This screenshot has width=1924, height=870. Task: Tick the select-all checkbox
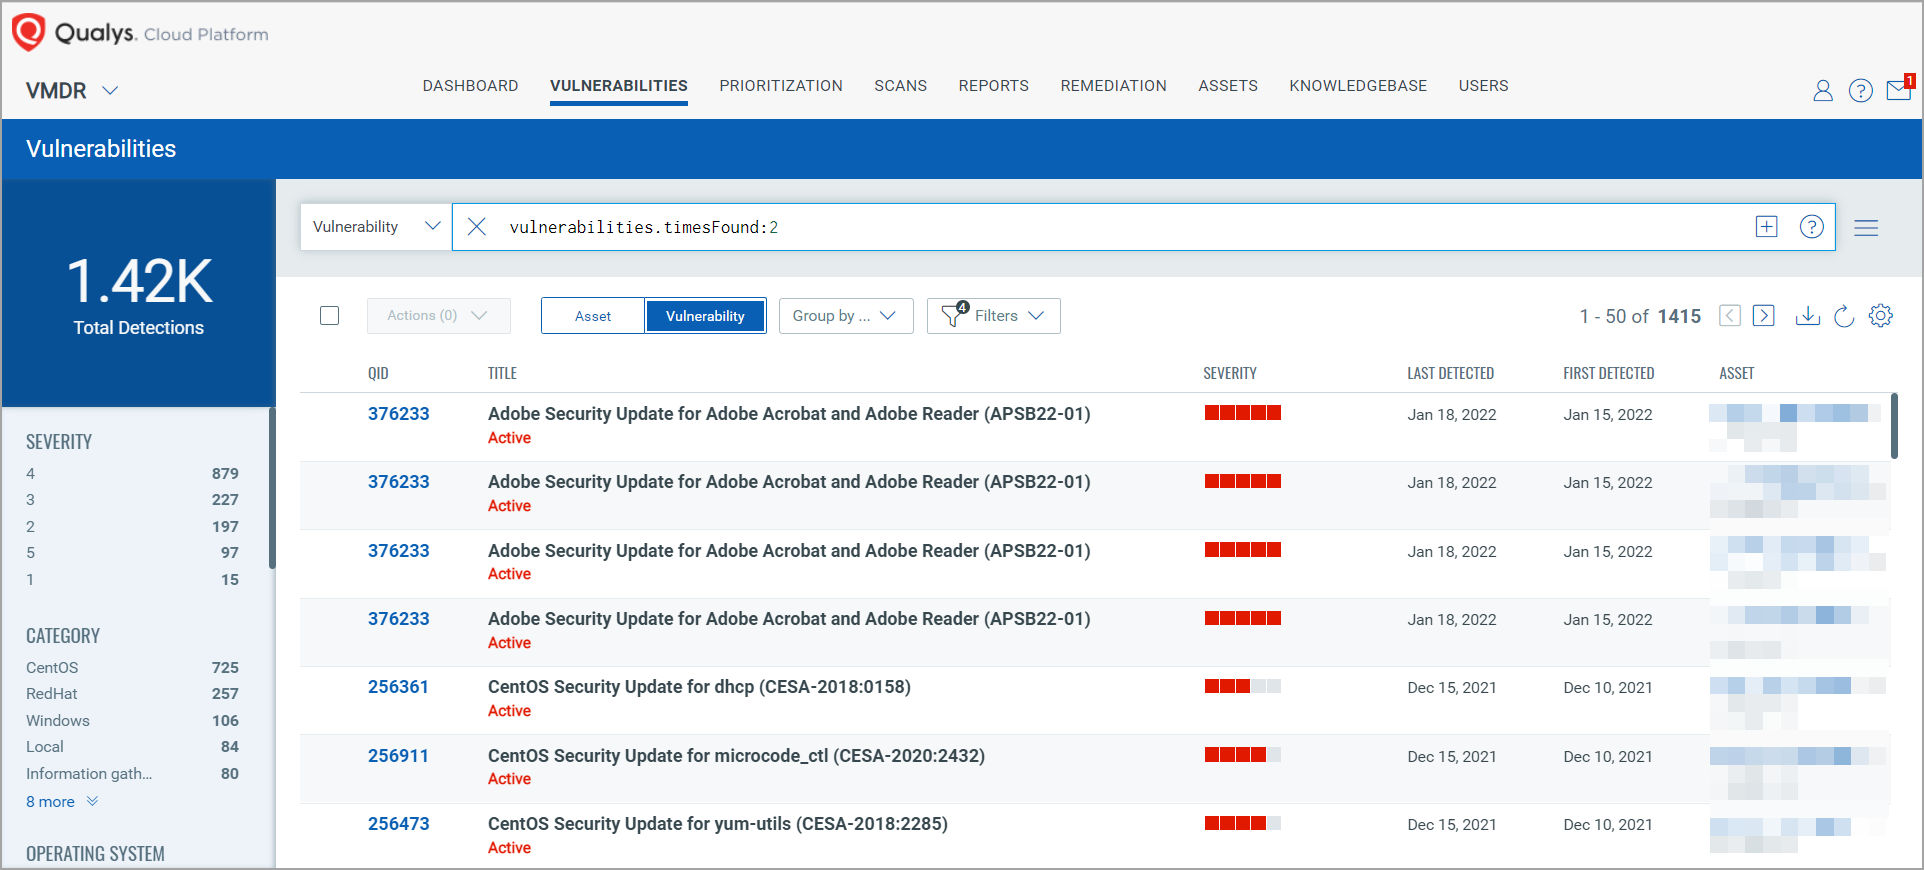coord(330,316)
